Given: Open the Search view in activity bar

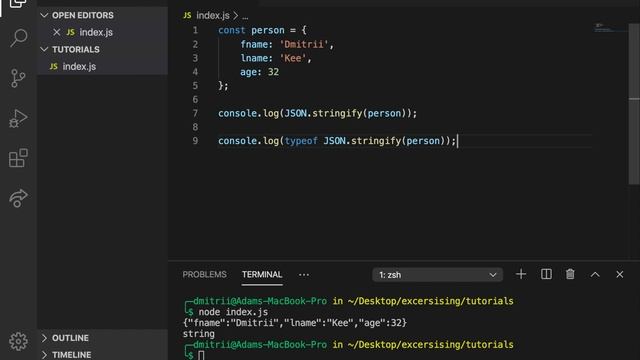Looking at the screenshot, I should [x=18, y=38].
